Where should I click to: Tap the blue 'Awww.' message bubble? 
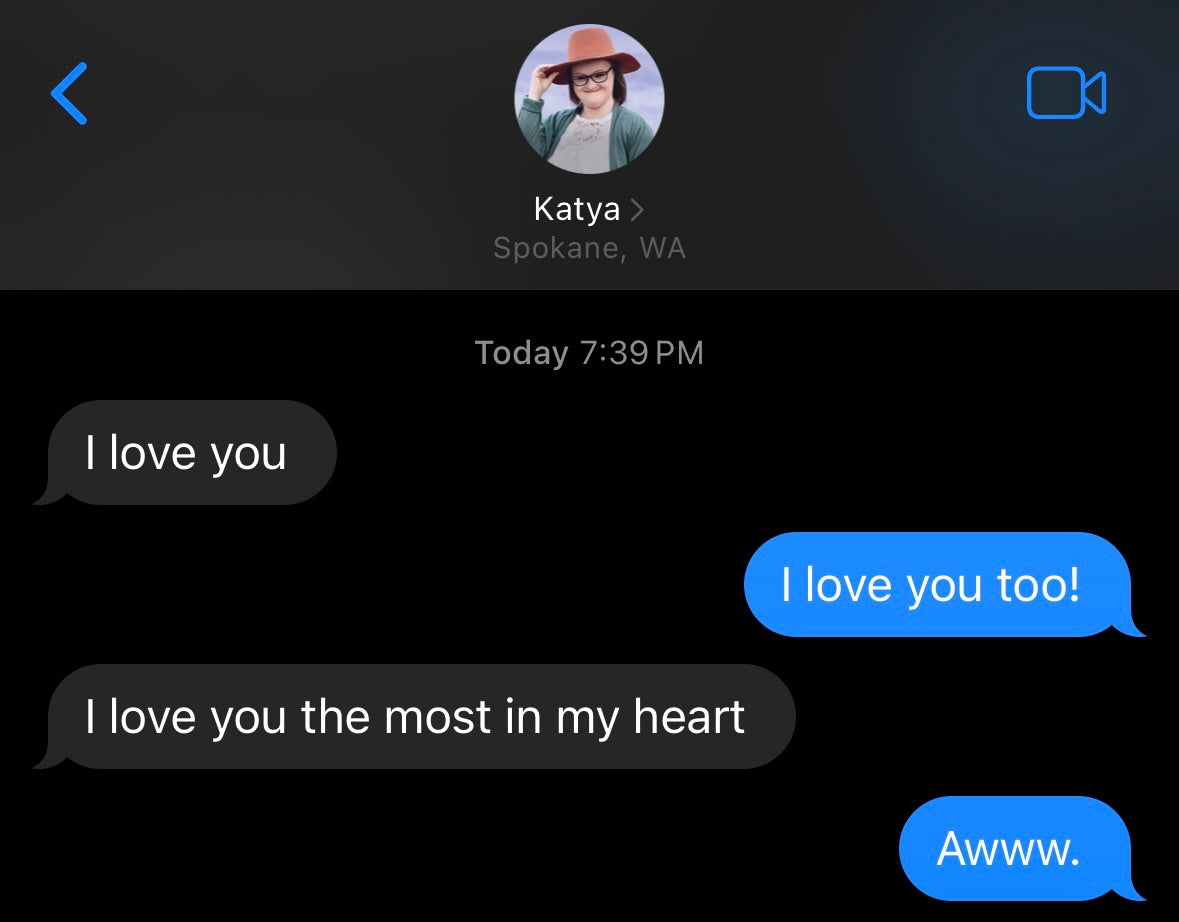[x=1021, y=848]
